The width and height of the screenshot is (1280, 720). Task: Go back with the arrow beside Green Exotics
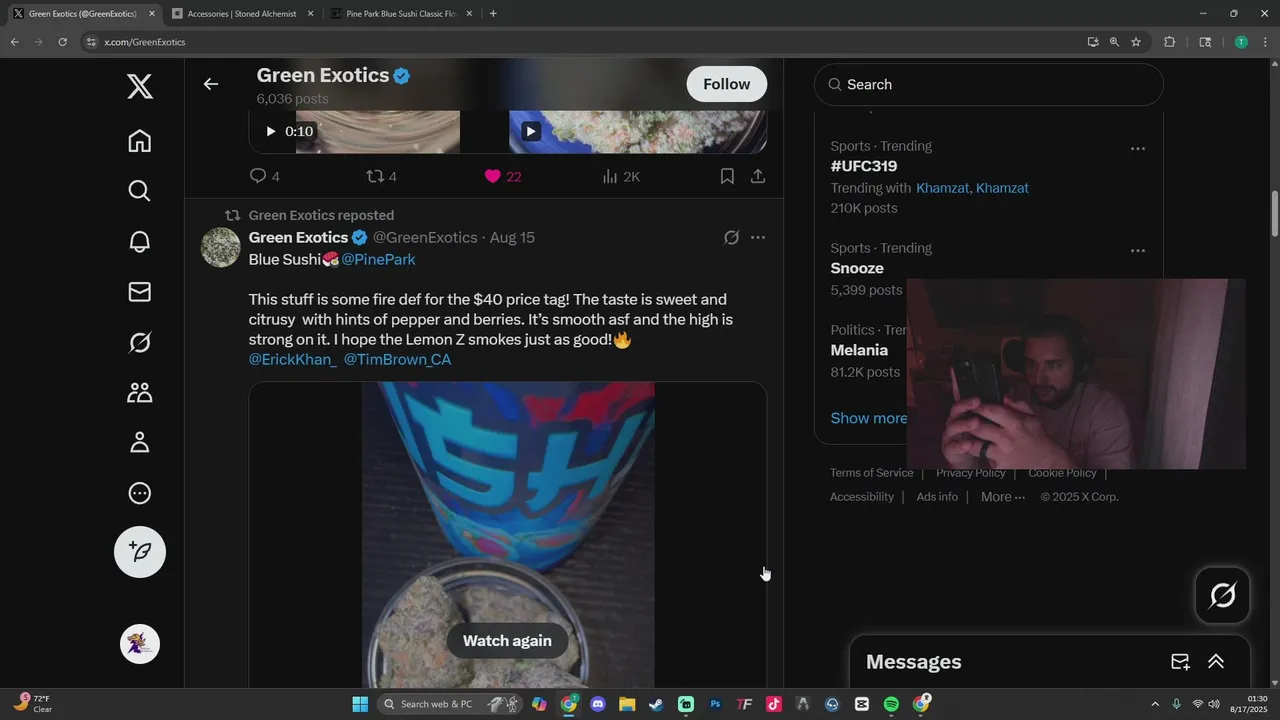pyautogui.click(x=211, y=84)
